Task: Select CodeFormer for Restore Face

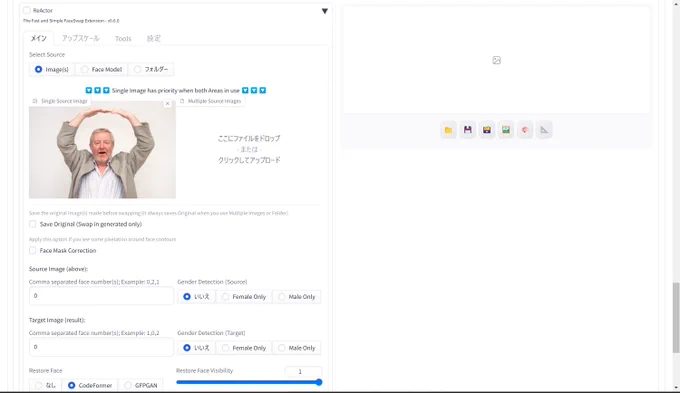Action: tap(90, 385)
